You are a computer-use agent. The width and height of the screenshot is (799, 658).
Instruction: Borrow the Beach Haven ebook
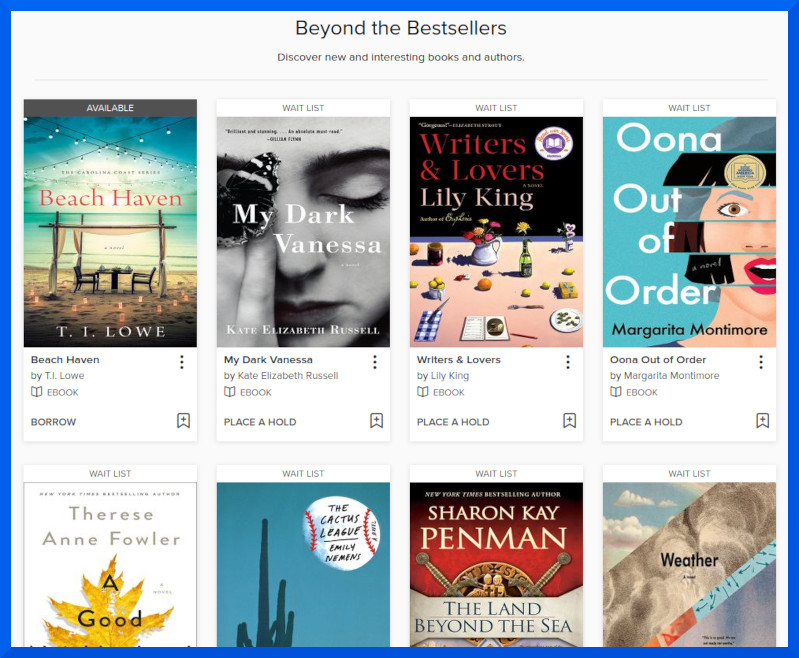(x=54, y=422)
